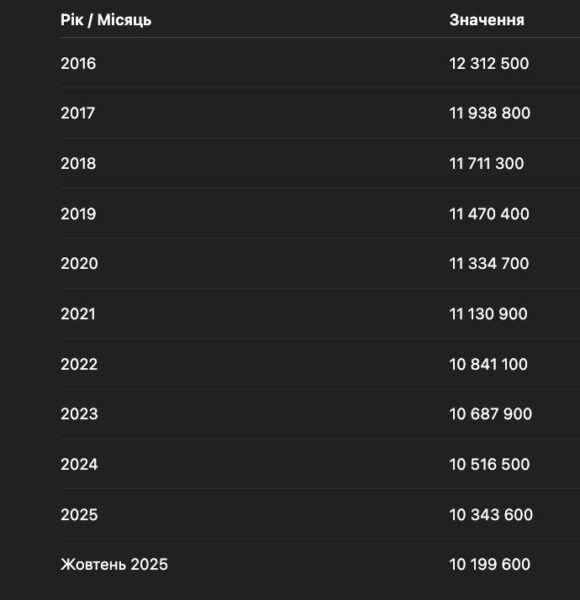Click the 2019 year cell

[x=78, y=214]
